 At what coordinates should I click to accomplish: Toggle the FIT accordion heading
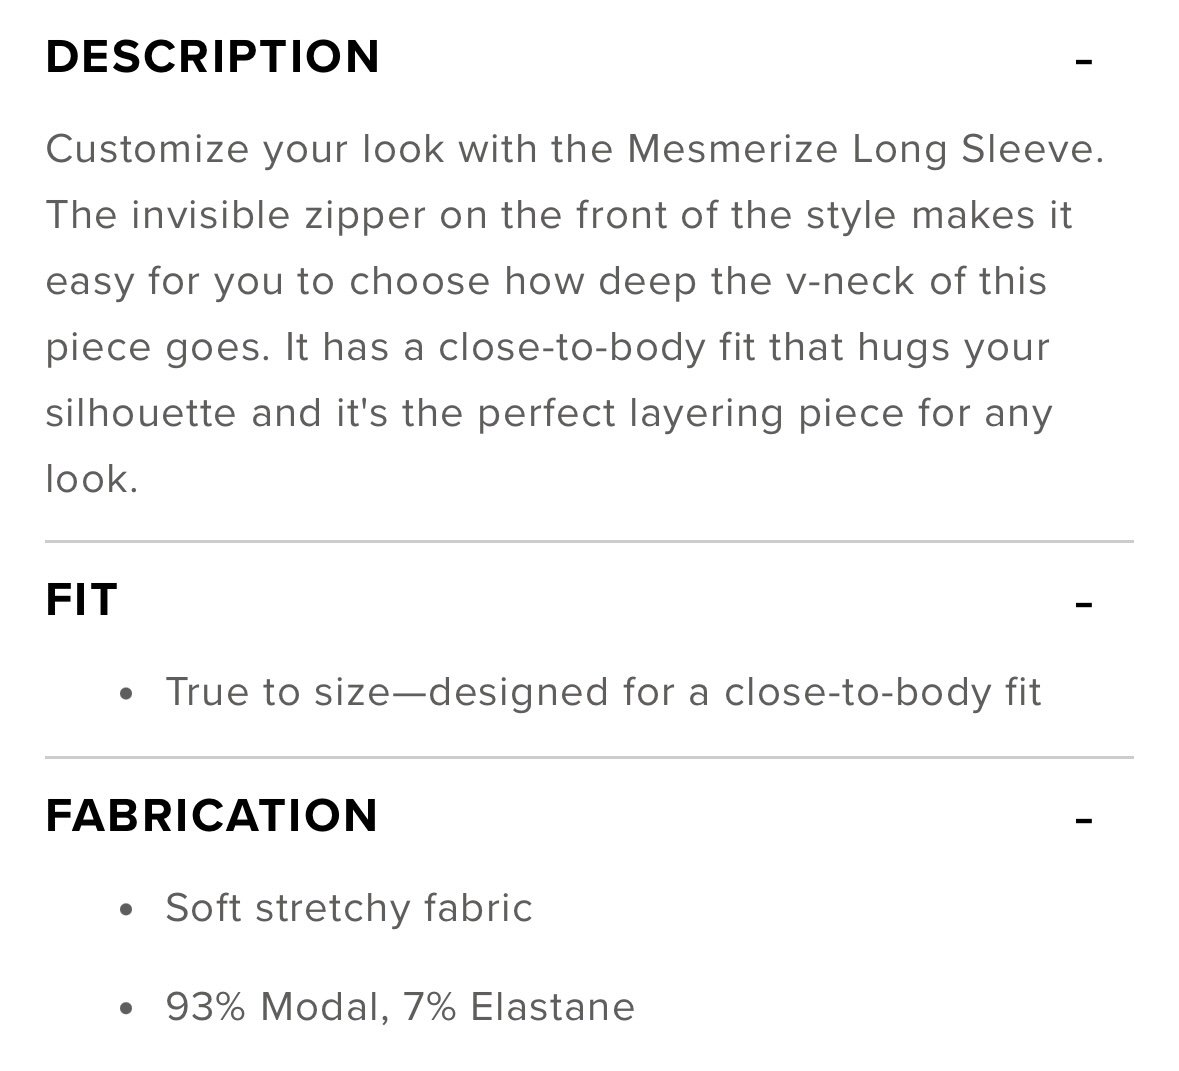81,599
